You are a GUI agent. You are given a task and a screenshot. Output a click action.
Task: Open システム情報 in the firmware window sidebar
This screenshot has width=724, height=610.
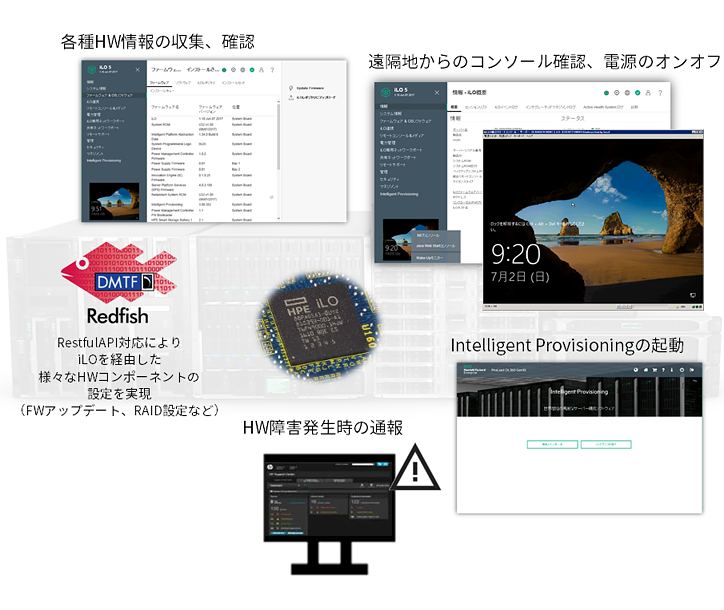pyautogui.click(x=96, y=89)
